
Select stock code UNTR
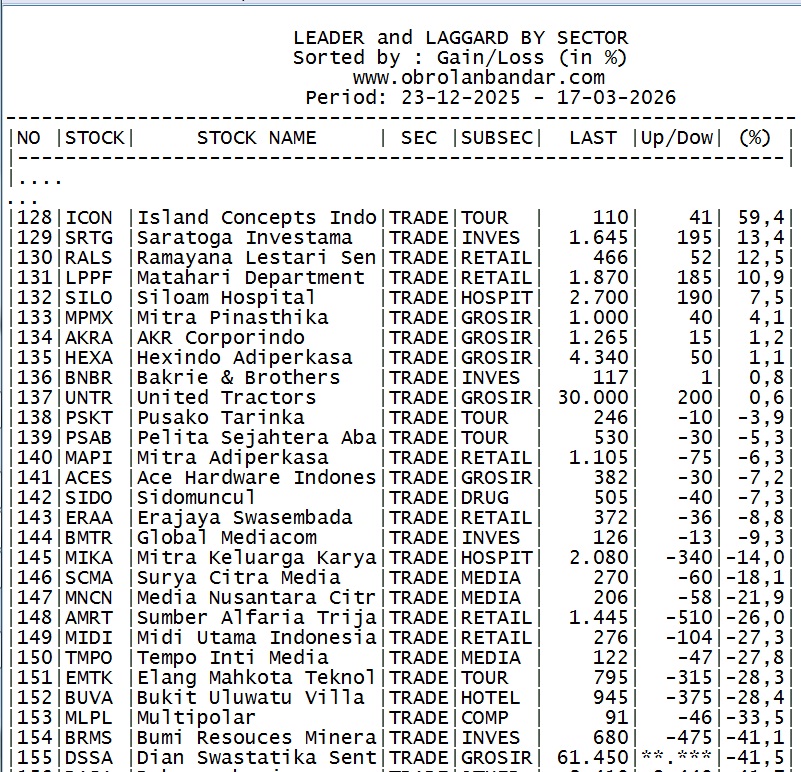pyautogui.click(x=88, y=397)
